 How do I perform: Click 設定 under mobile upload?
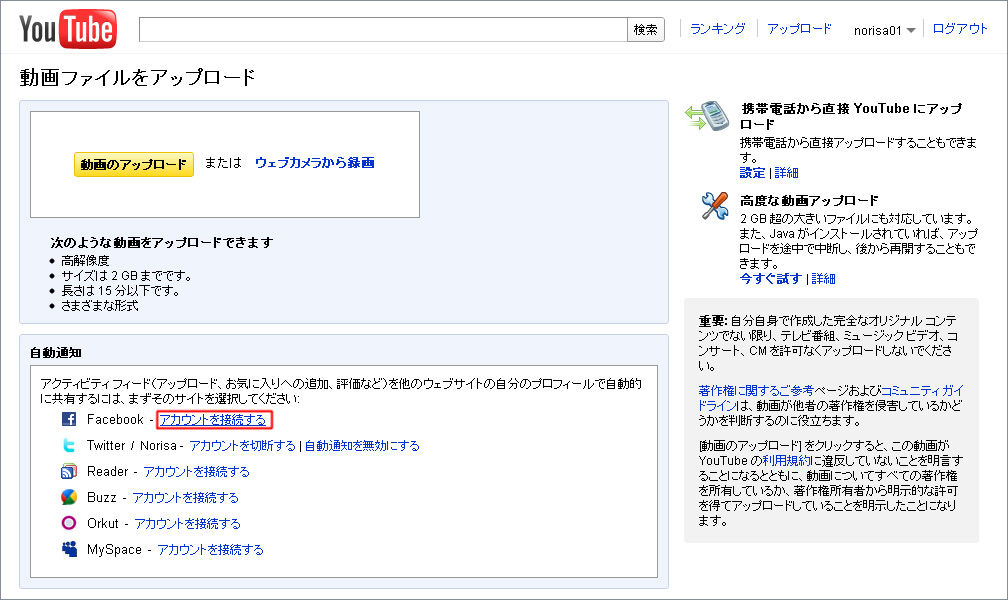(x=752, y=173)
